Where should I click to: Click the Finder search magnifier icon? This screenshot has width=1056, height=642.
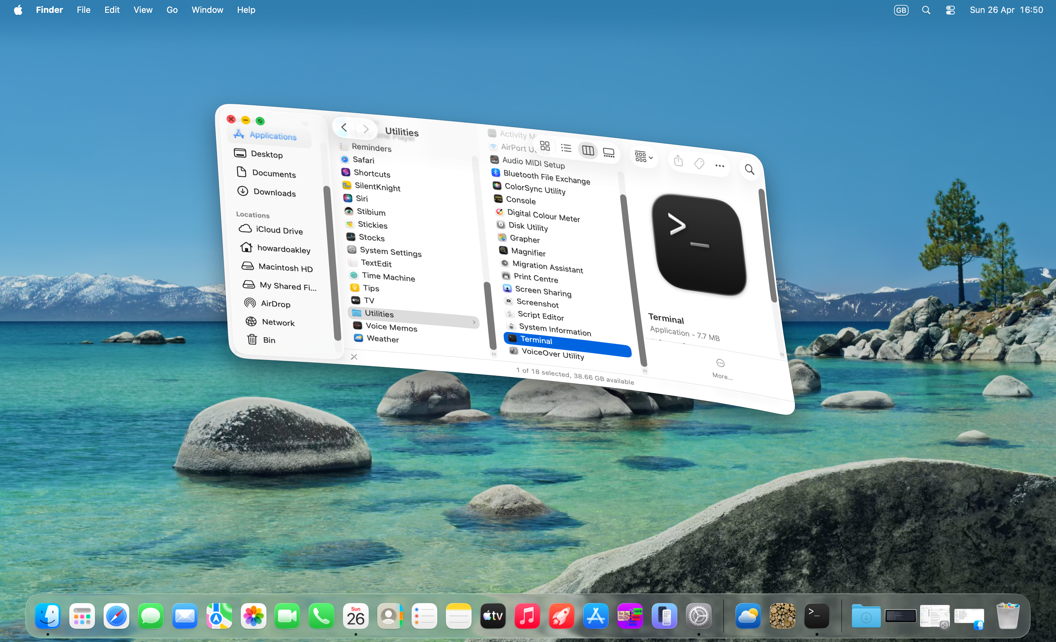(x=749, y=170)
